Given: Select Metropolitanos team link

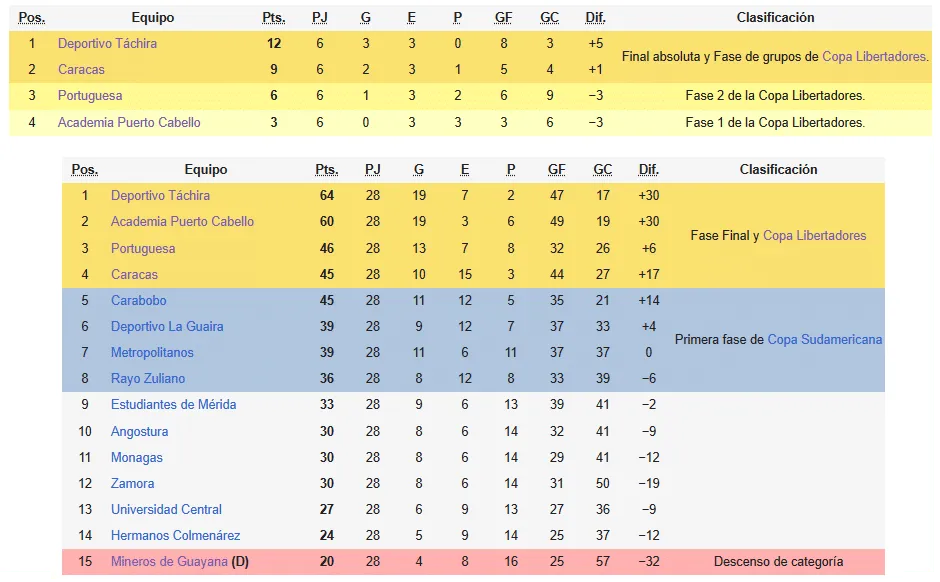Looking at the screenshot, I should coord(152,352).
